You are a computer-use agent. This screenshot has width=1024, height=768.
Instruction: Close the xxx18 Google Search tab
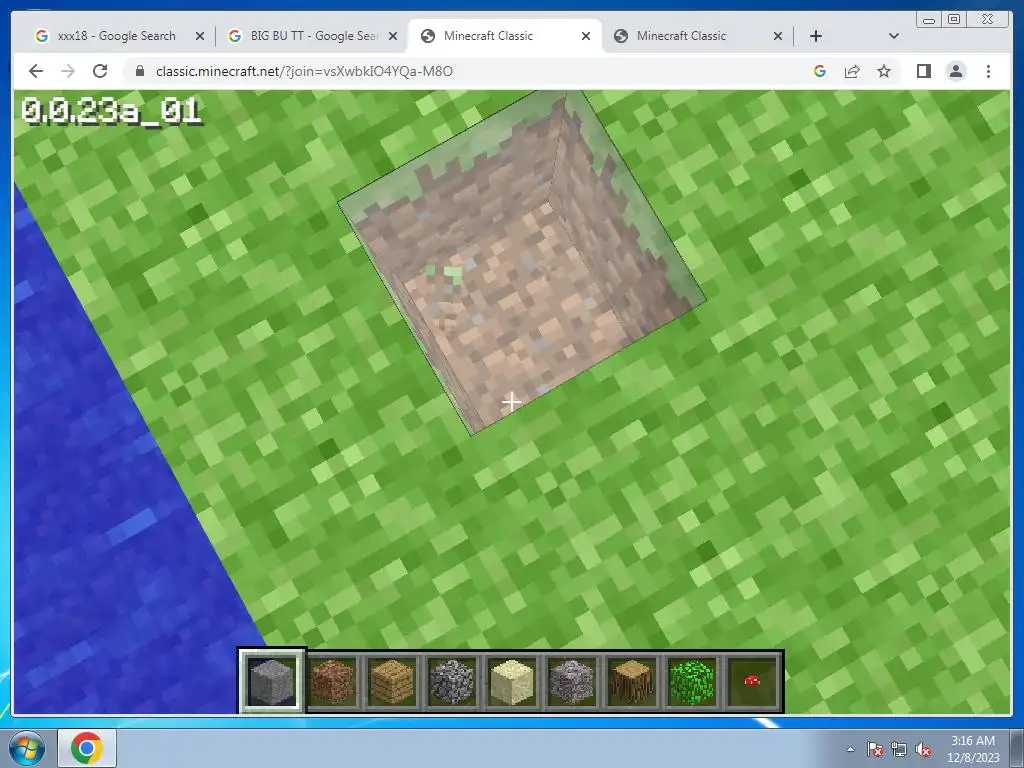click(200, 36)
